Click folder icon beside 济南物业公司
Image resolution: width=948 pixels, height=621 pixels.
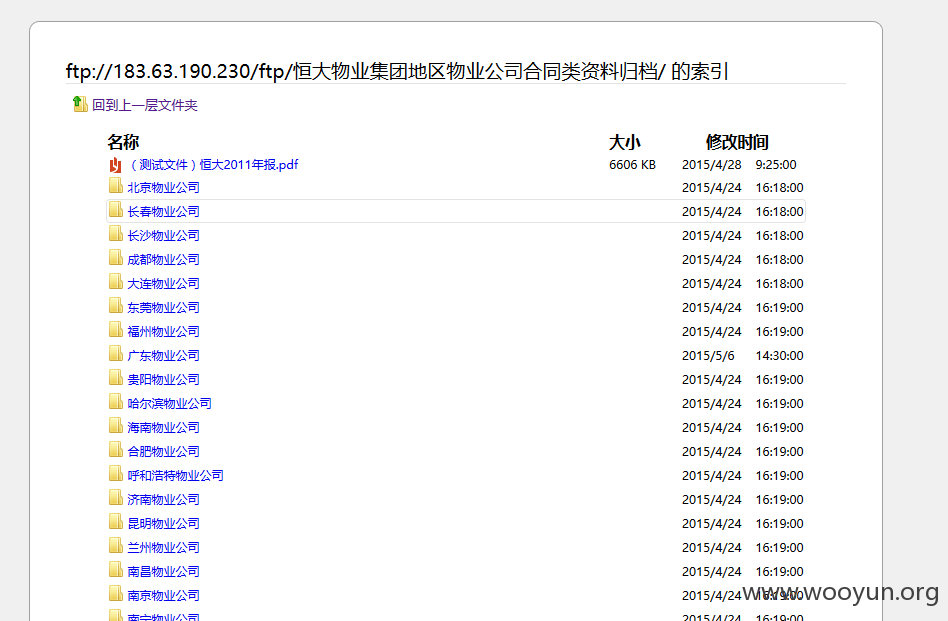click(x=115, y=497)
